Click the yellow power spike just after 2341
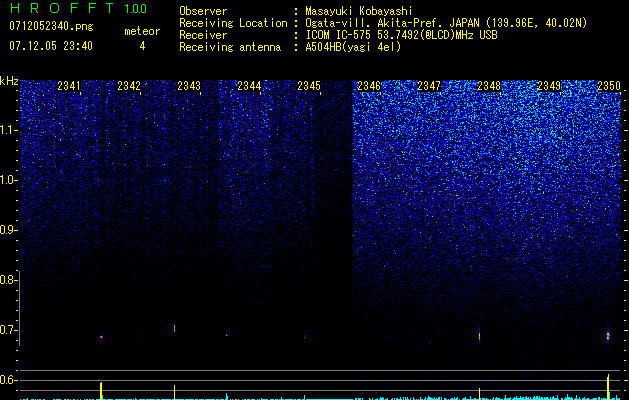This screenshot has height=400, width=629. (101, 391)
